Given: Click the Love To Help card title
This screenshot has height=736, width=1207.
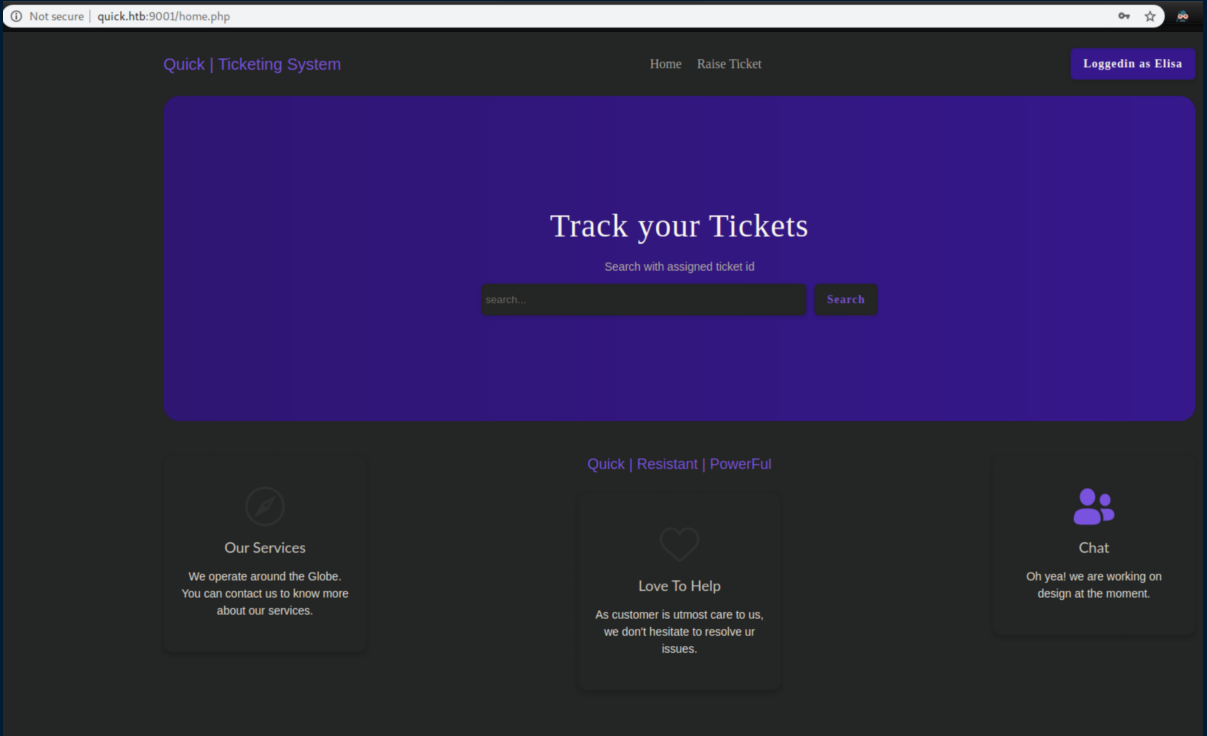Looking at the screenshot, I should click(679, 586).
